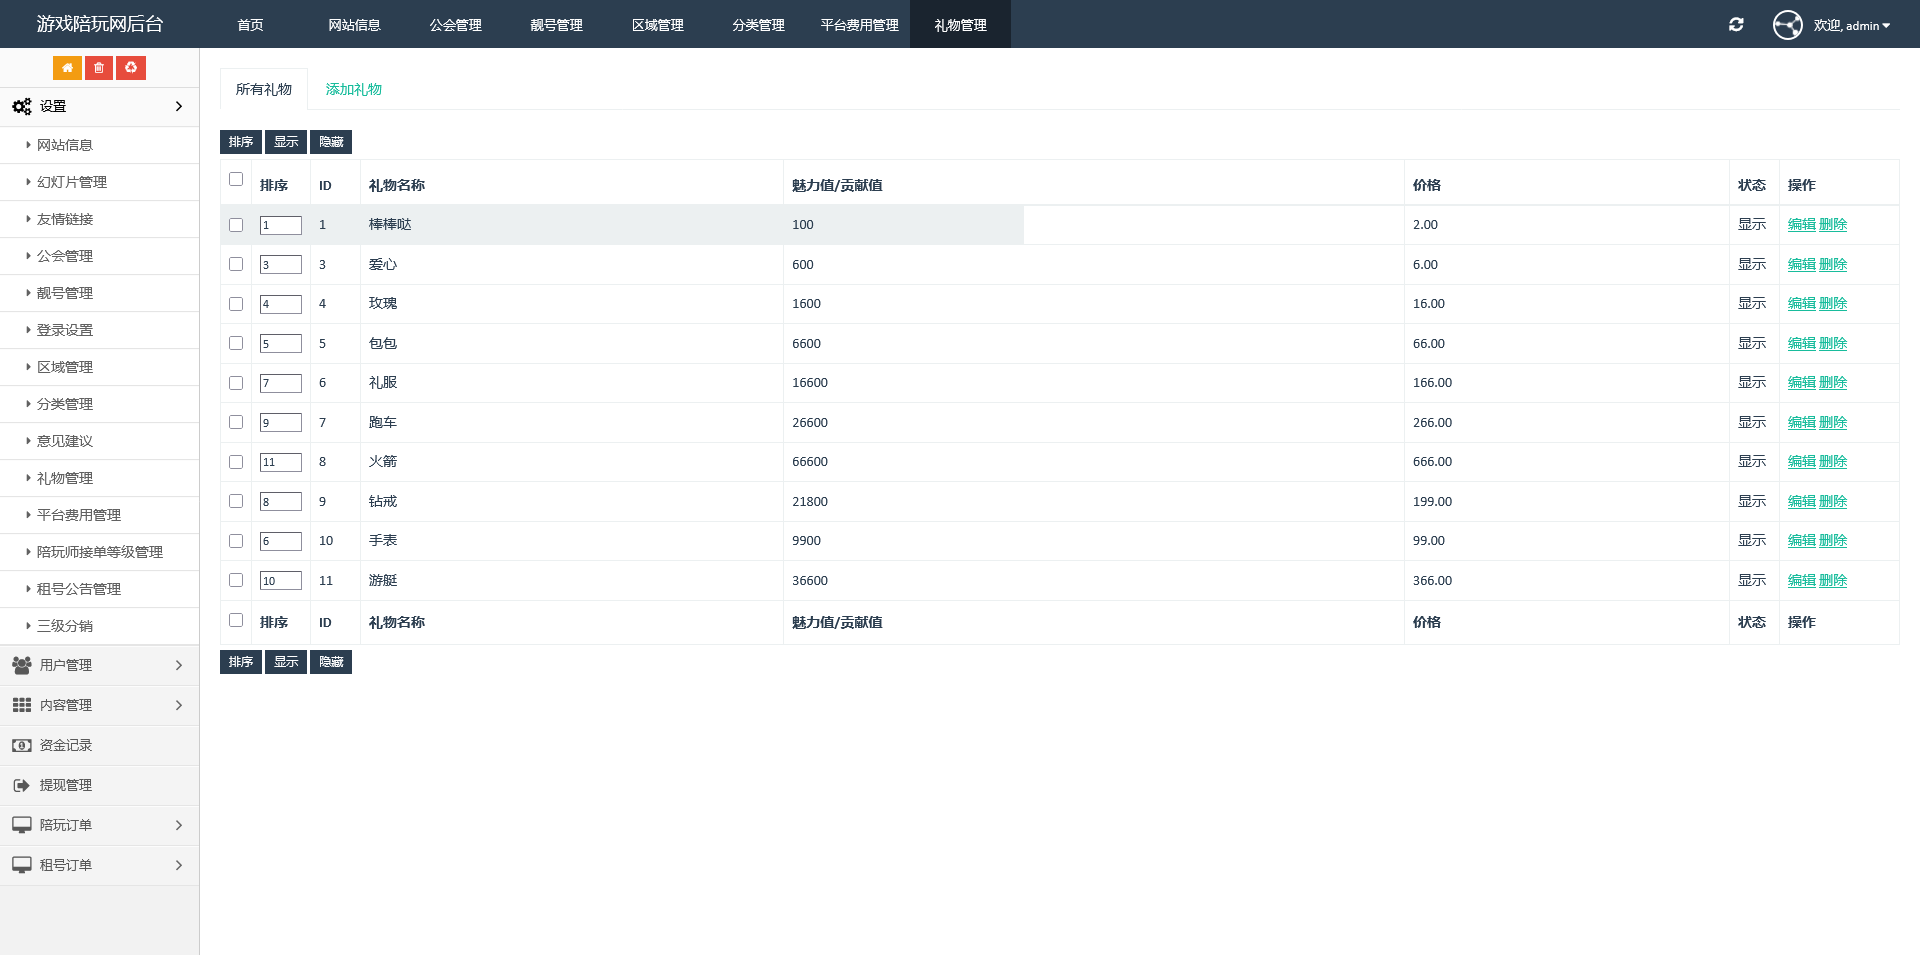This screenshot has width=1920, height=955.
Task: Open 三级分销 in the sidebar
Action: (65, 626)
